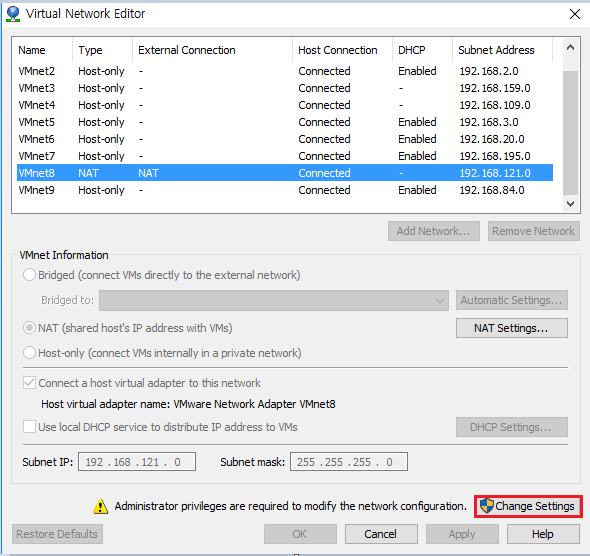Click the yellow warning triangle icon
The width and height of the screenshot is (590, 556).
100,506
